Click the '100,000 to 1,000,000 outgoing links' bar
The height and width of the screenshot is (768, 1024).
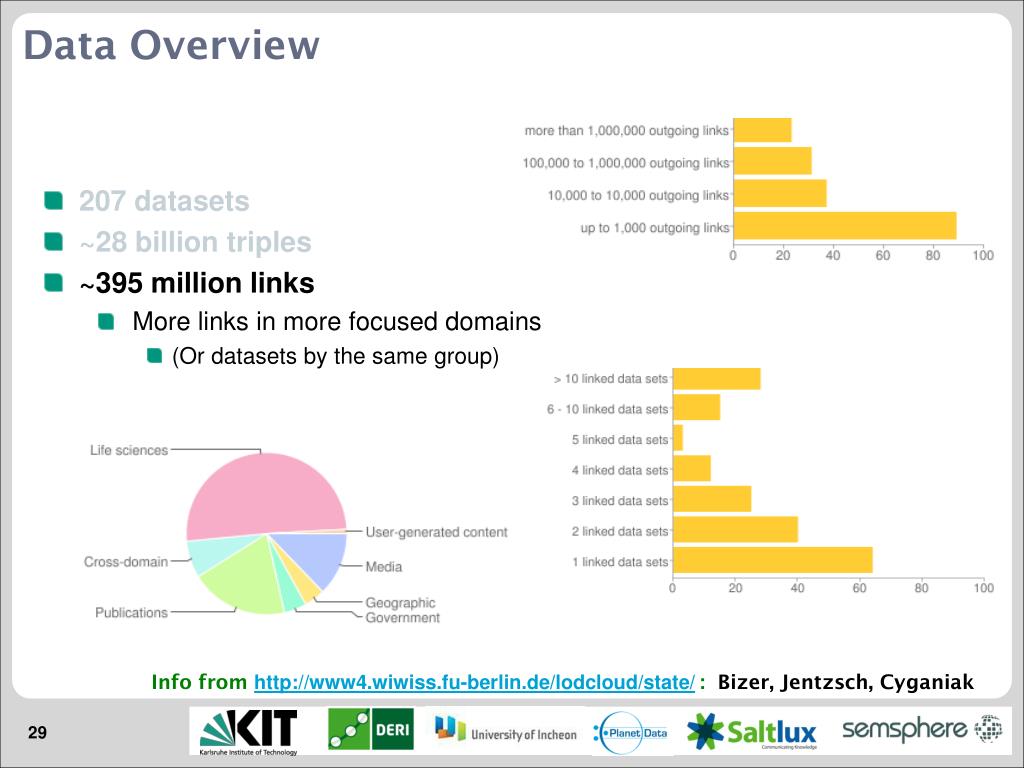(773, 161)
